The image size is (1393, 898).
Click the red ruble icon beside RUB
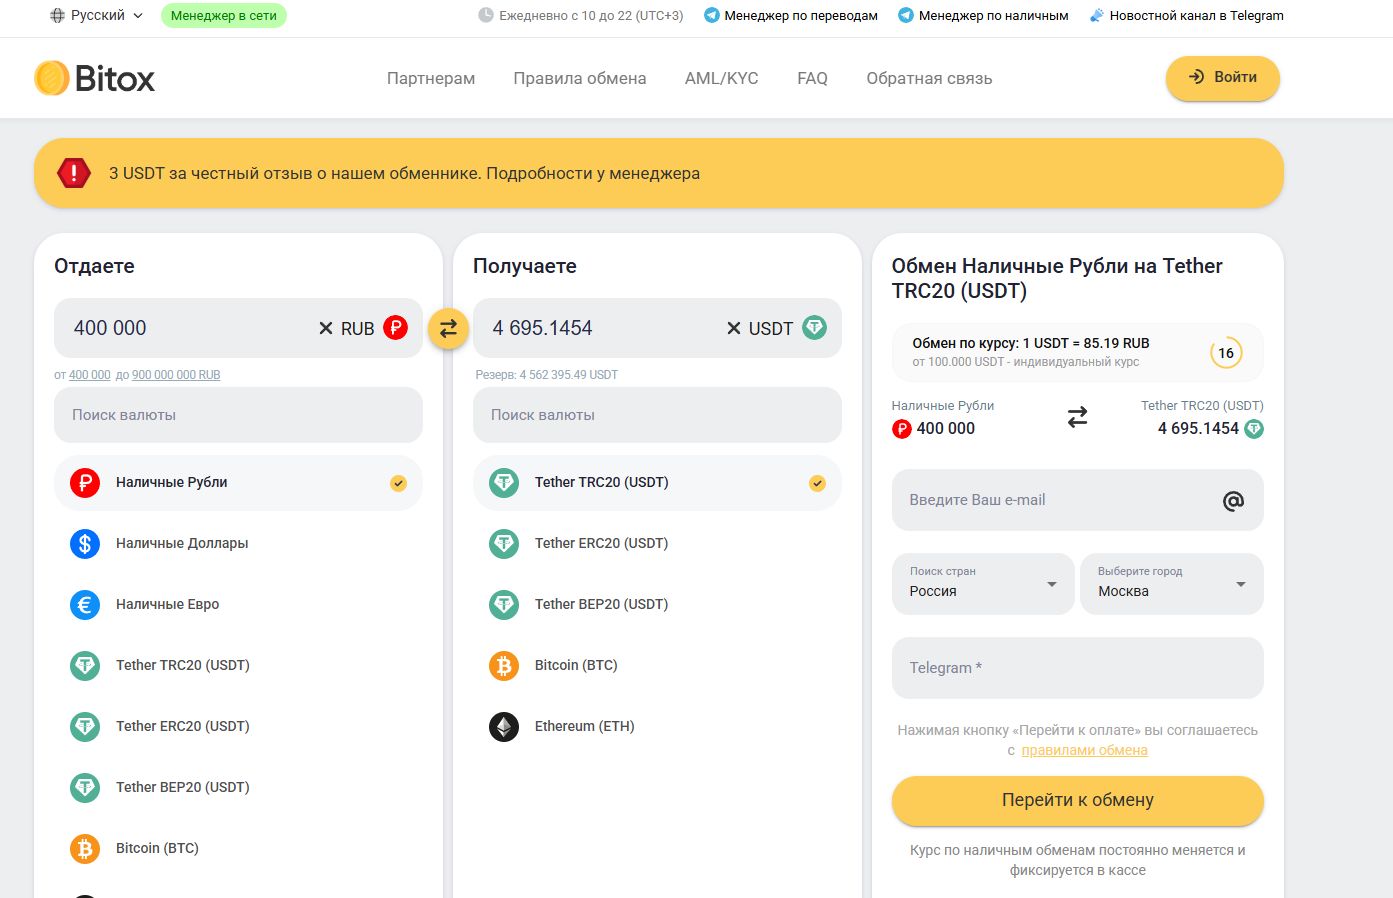click(x=396, y=327)
